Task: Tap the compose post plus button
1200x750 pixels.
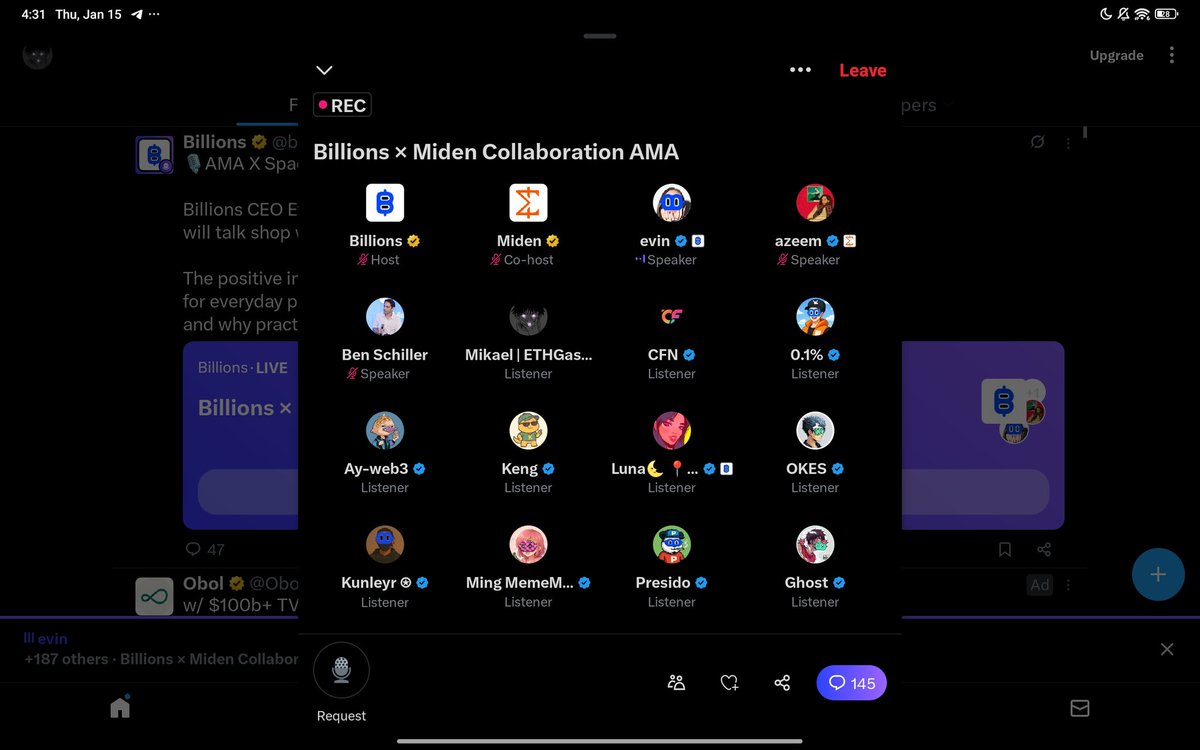Action: pyautogui.click(x=1158, y=574)
